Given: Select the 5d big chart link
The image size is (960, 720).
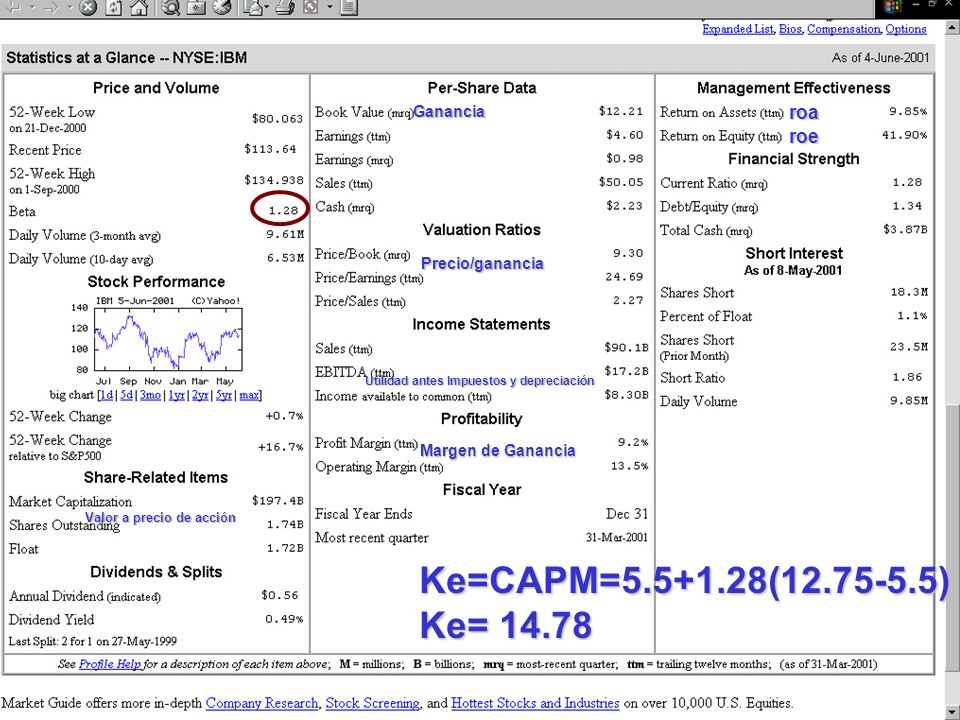Looking at the screenshot, I should click(x=127, y=395).
